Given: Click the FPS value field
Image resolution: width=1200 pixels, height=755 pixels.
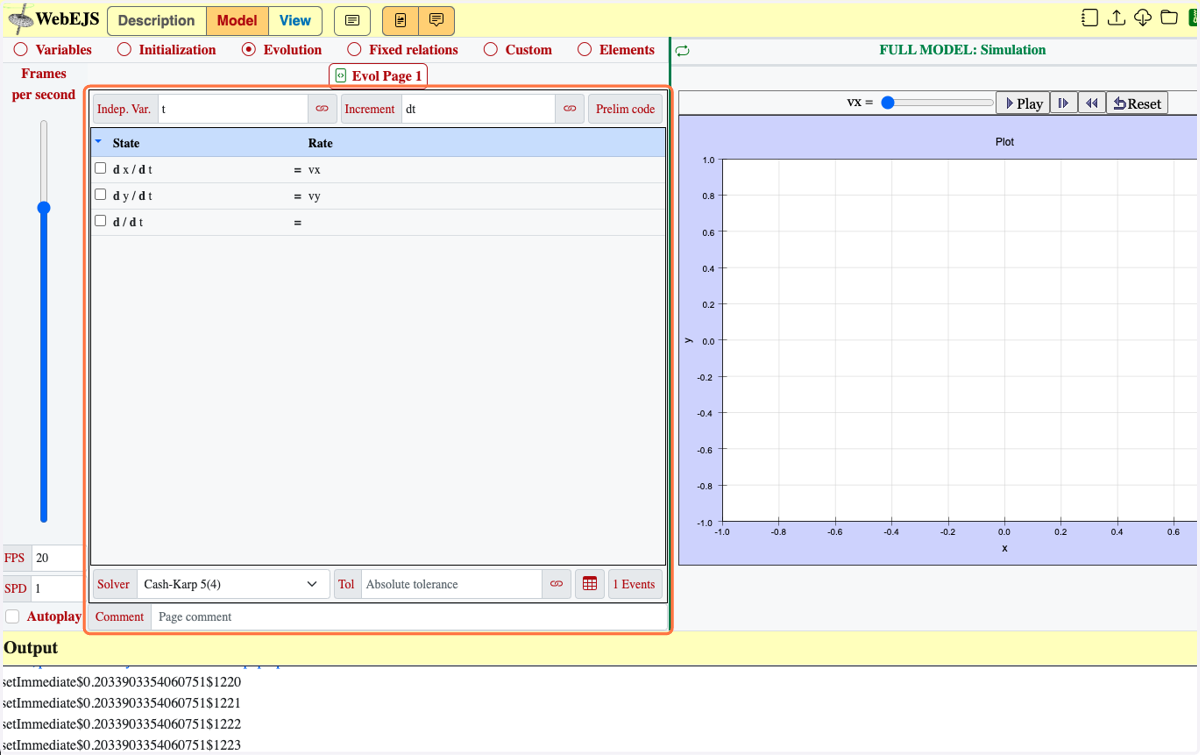Looking at the screenshot, I should (x=57, y=558).
